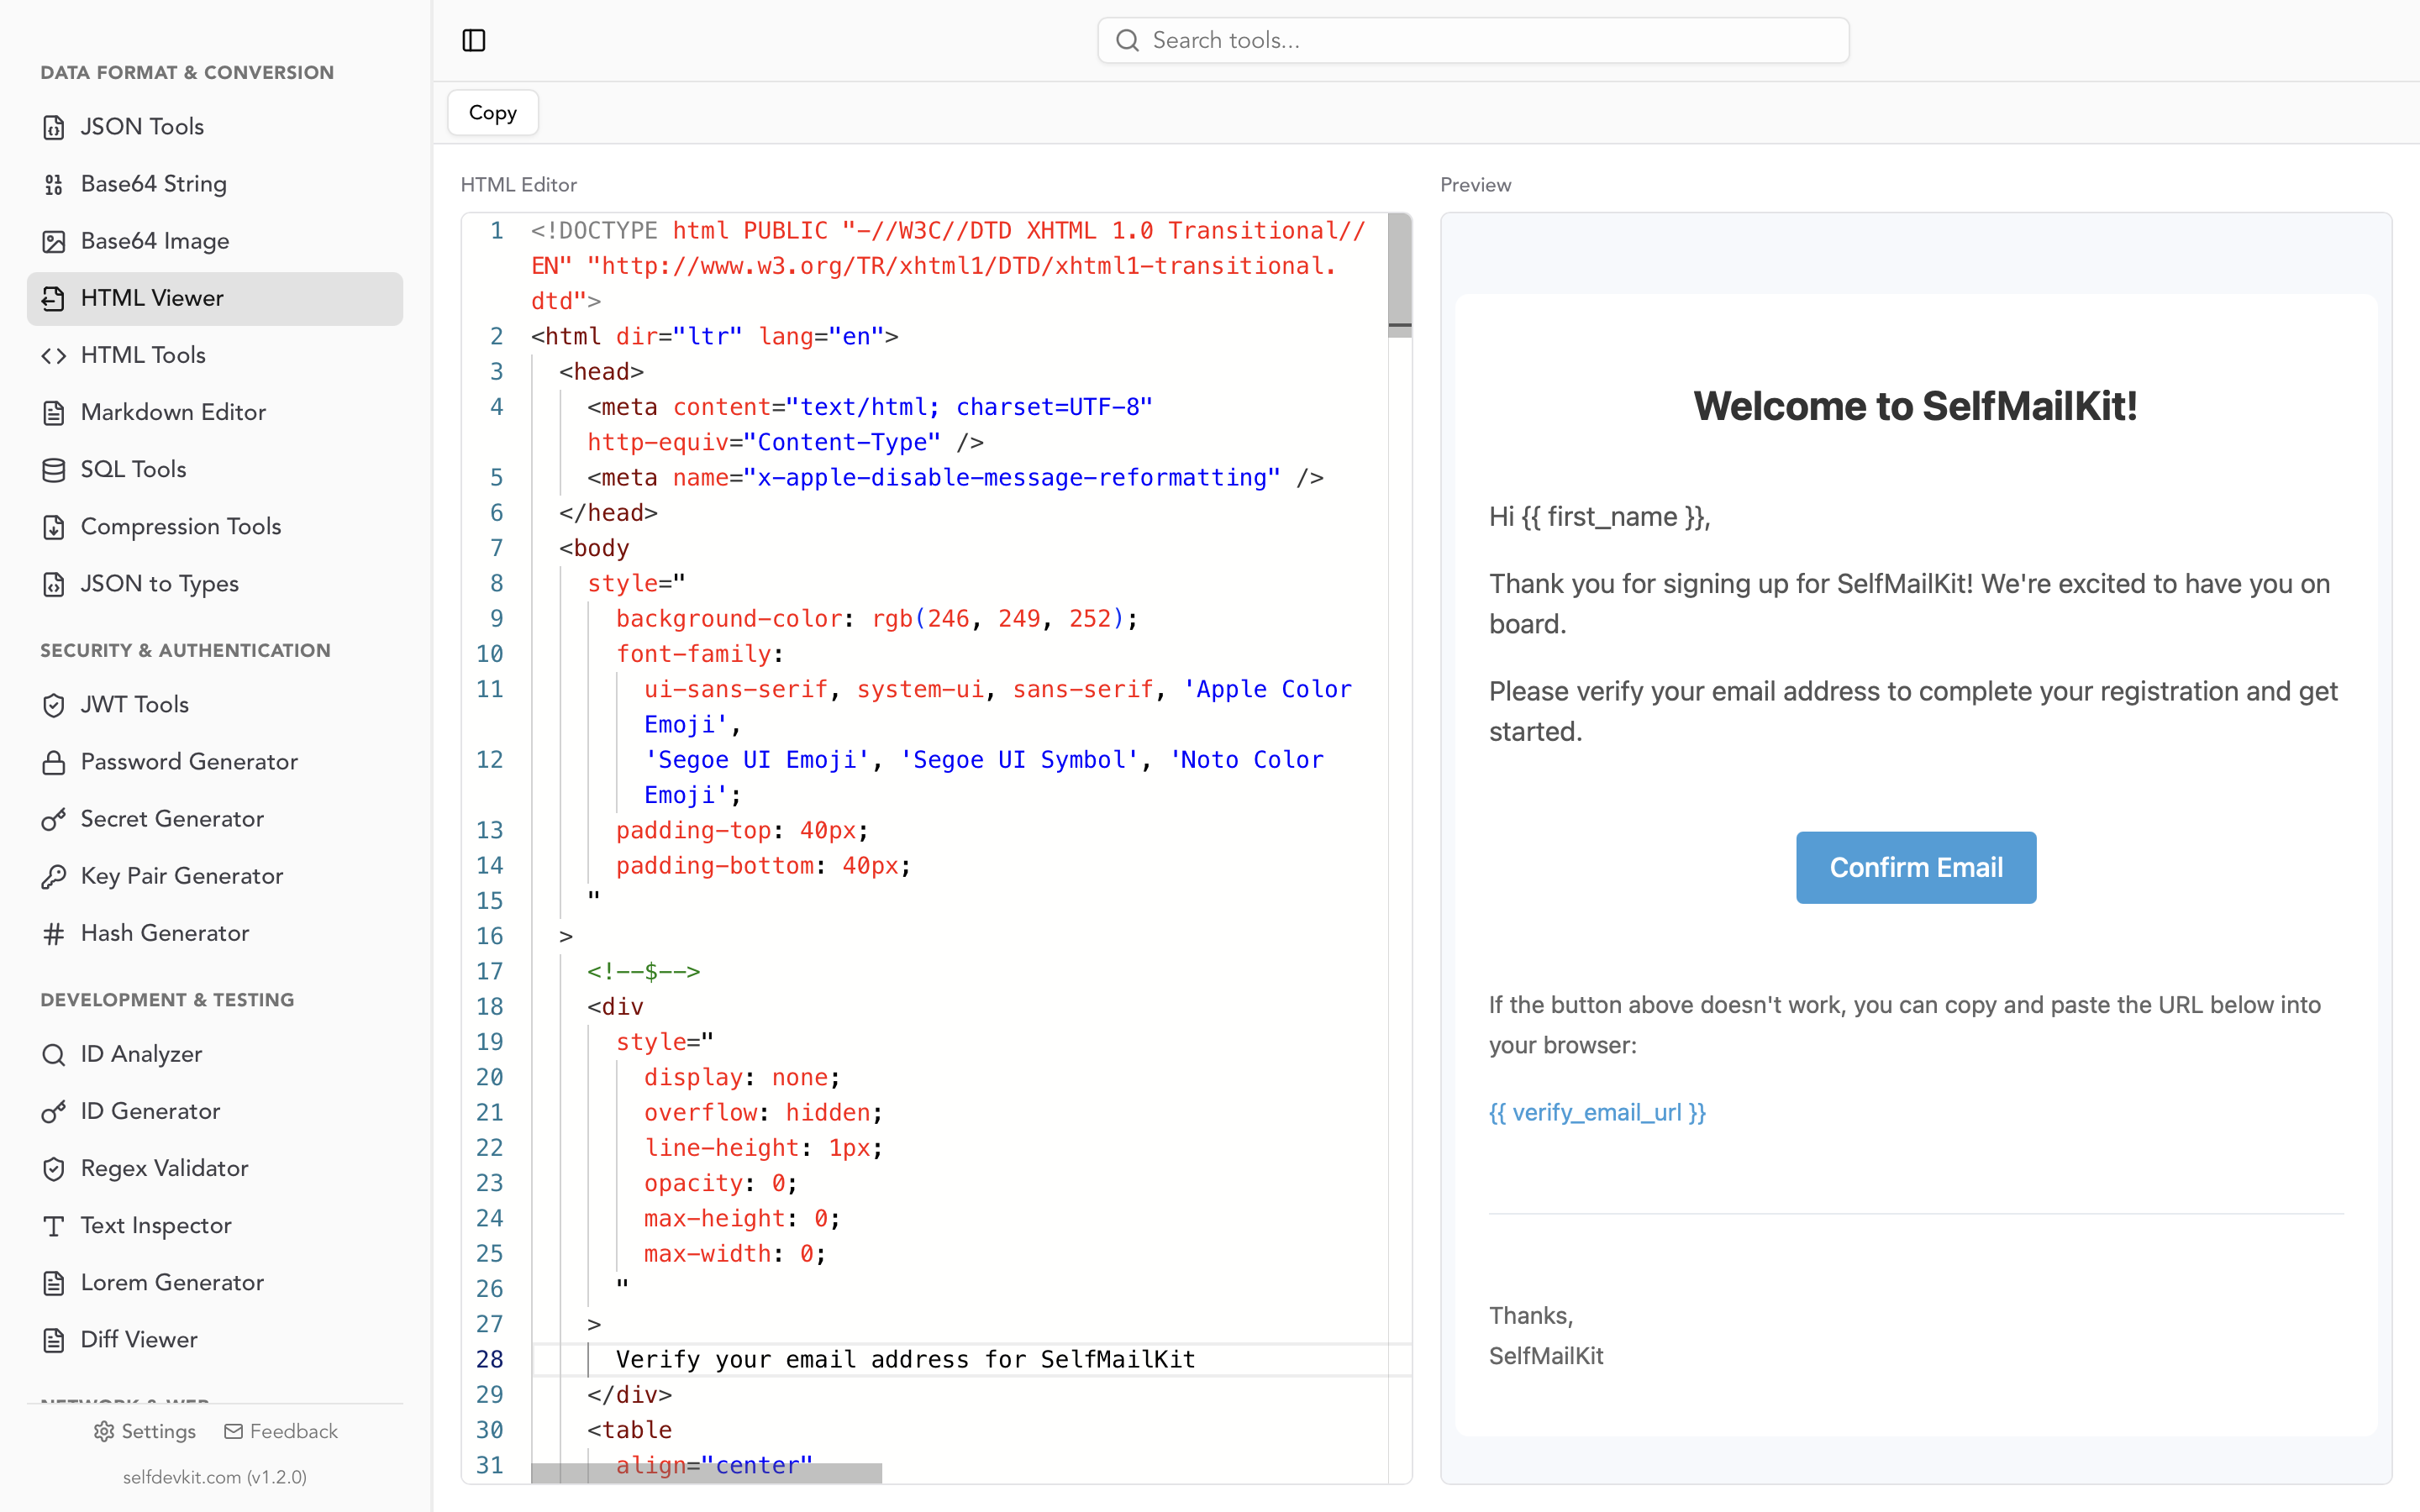Open SQL Tools
This screenshot has width=2420, height=1512.
pyautogui.click(x=215, y=469)
